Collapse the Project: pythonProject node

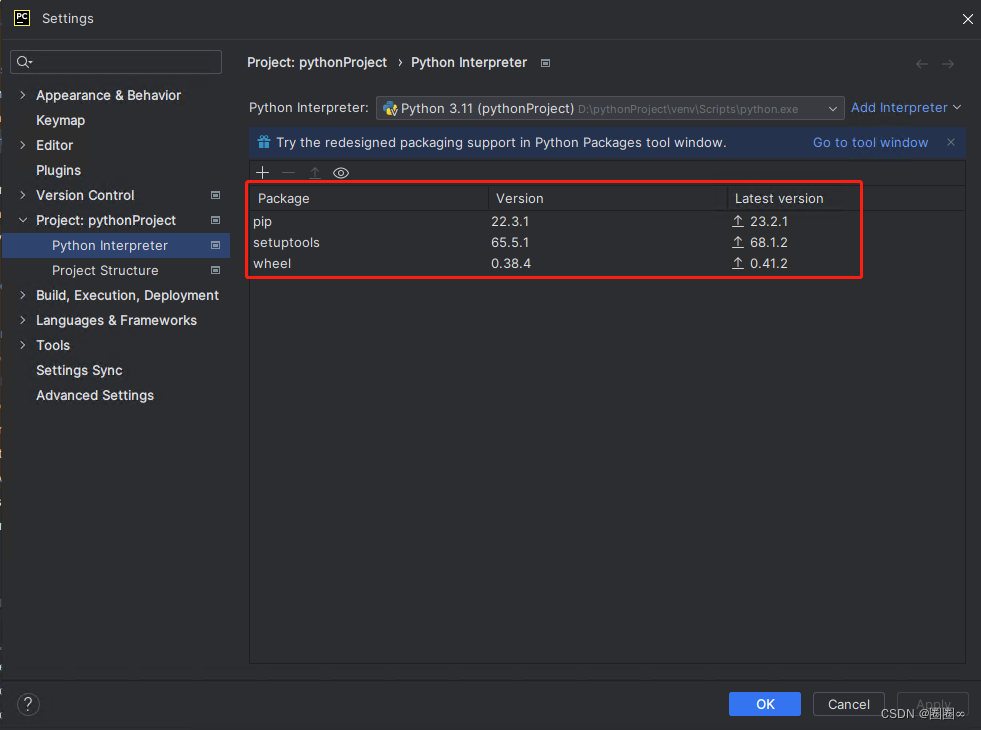[x=23, y=220]
